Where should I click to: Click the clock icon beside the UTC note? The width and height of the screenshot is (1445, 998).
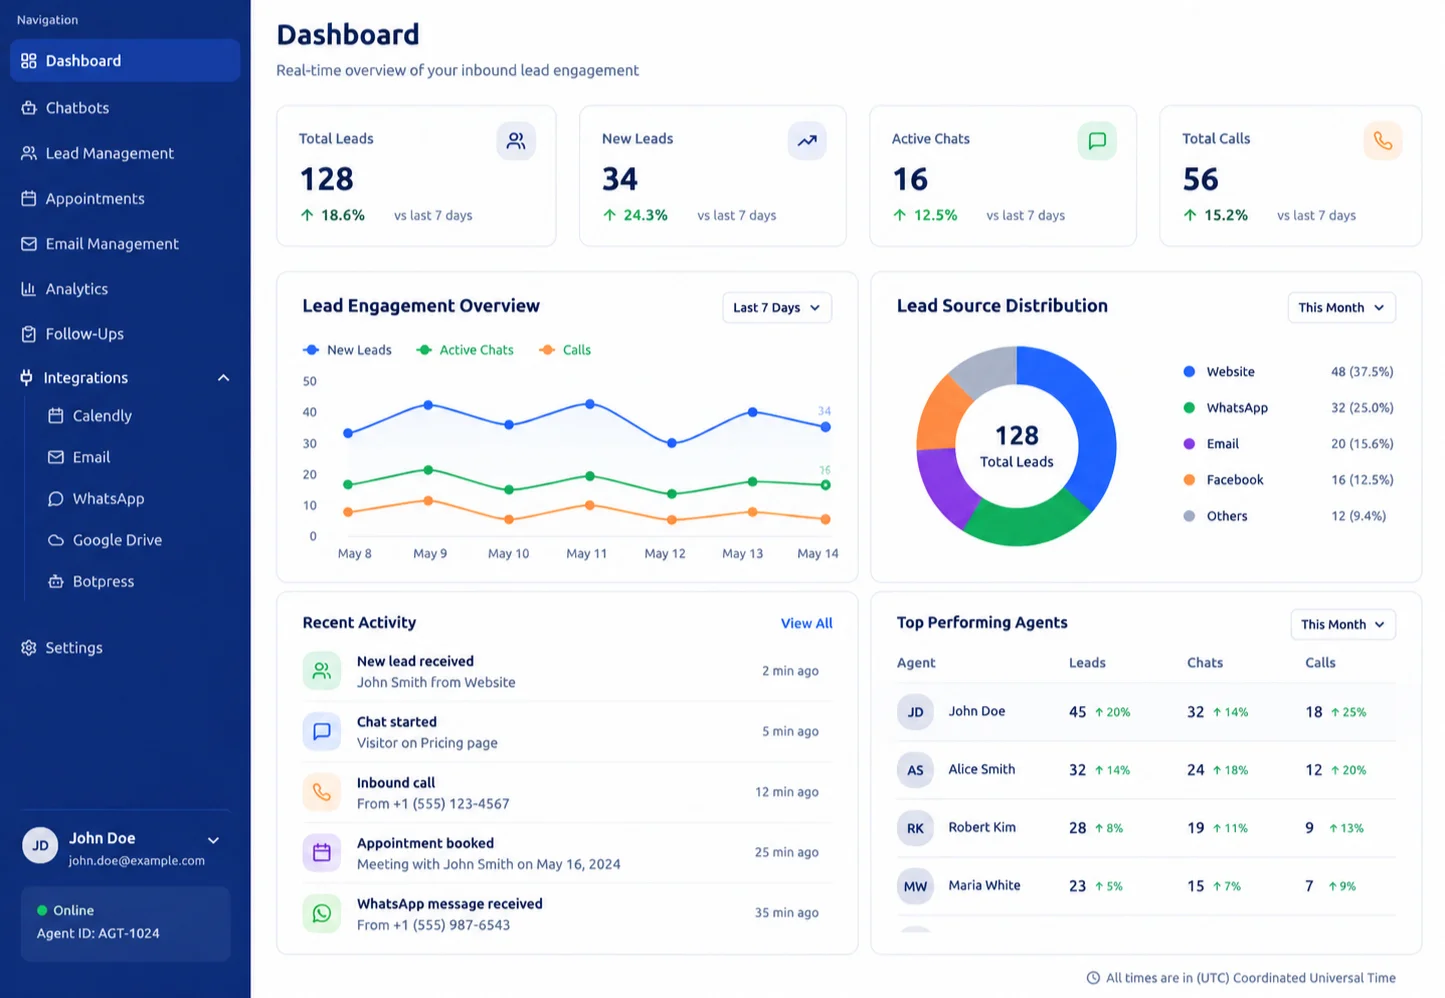point(1093,978)
